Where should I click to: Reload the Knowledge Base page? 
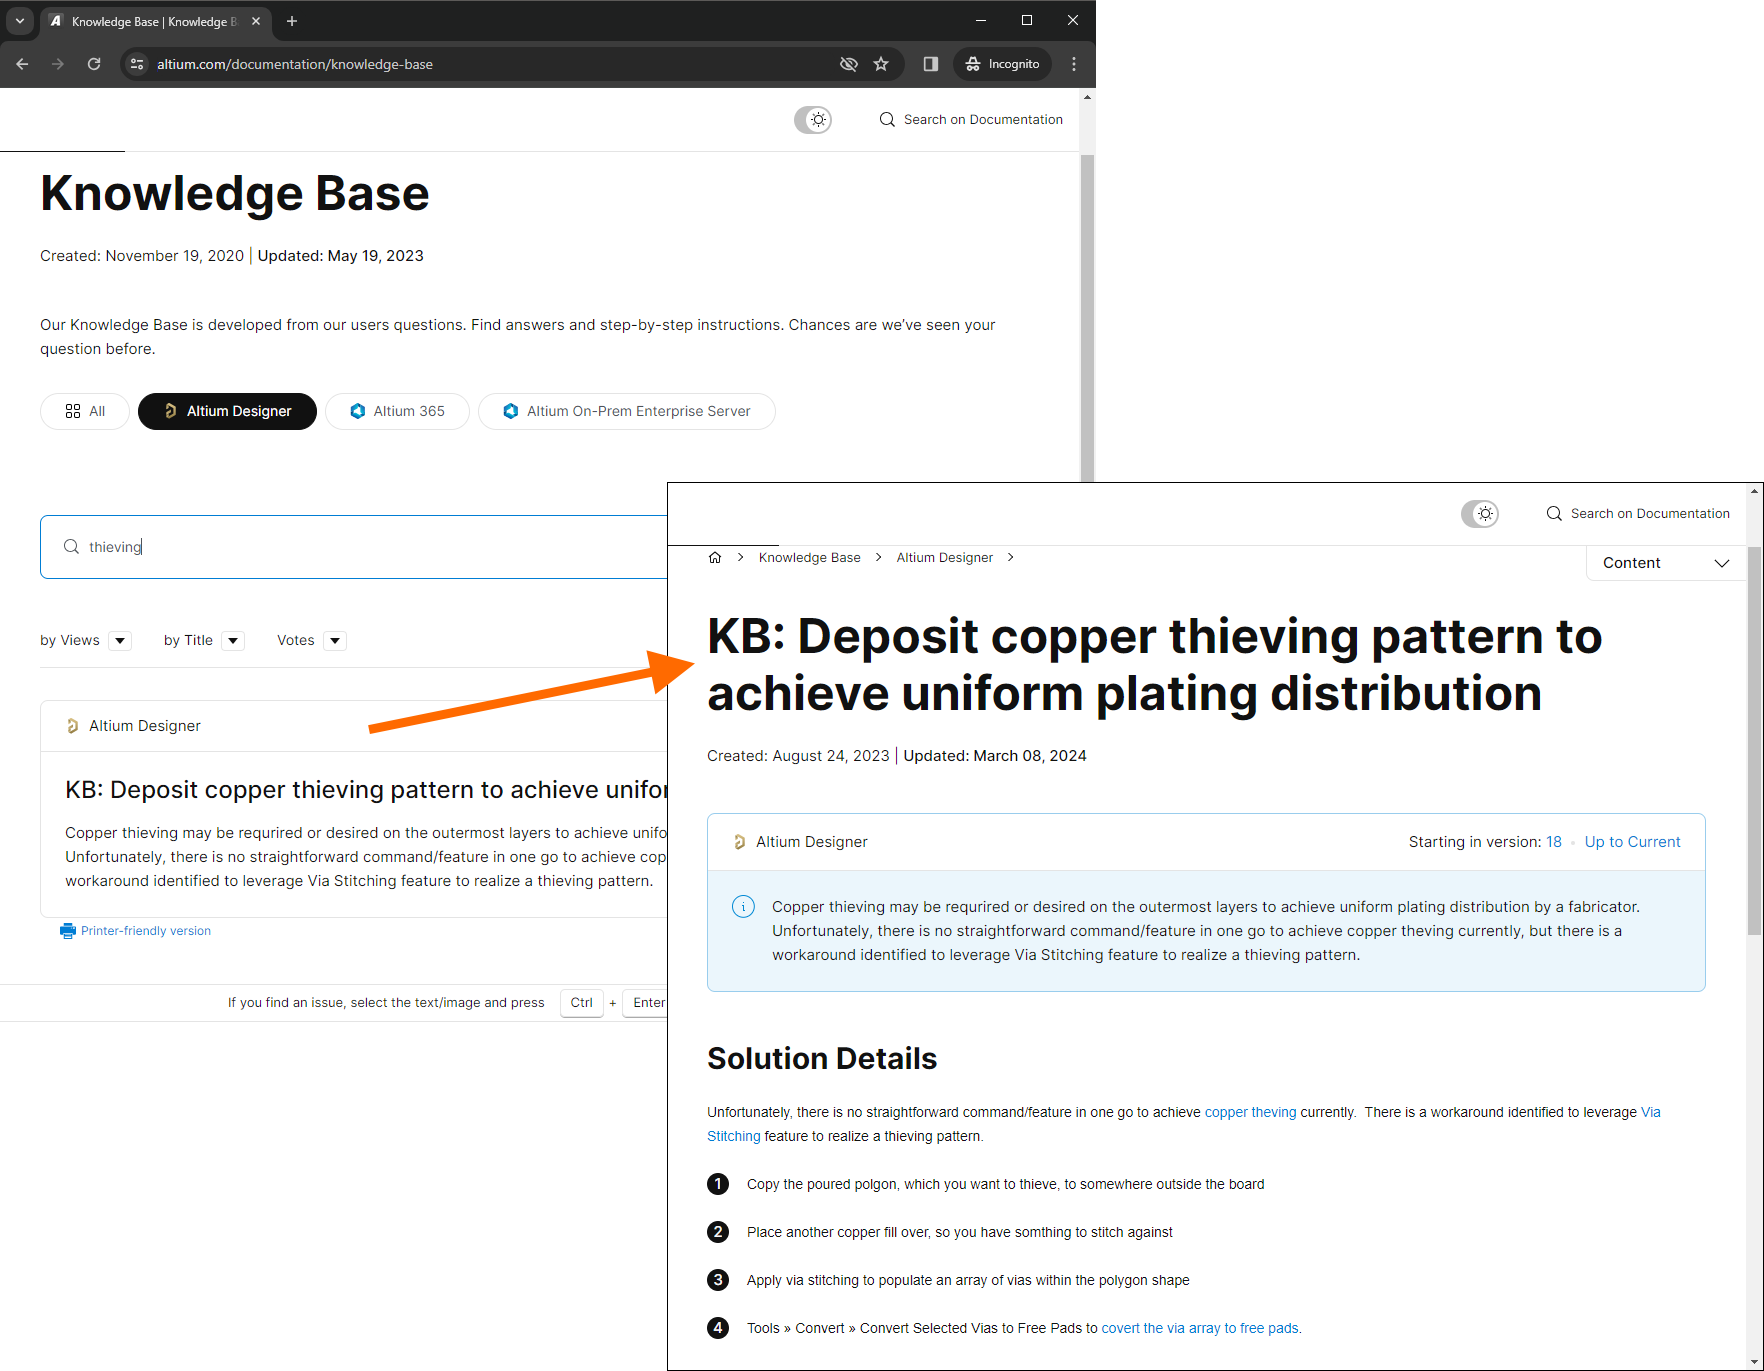(x=94, y=64)
